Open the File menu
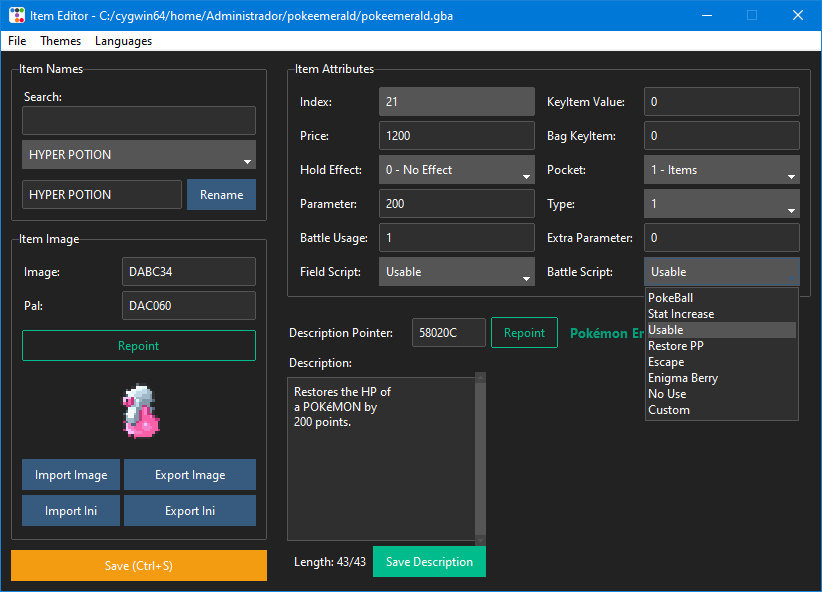 [x=17, y=41]
